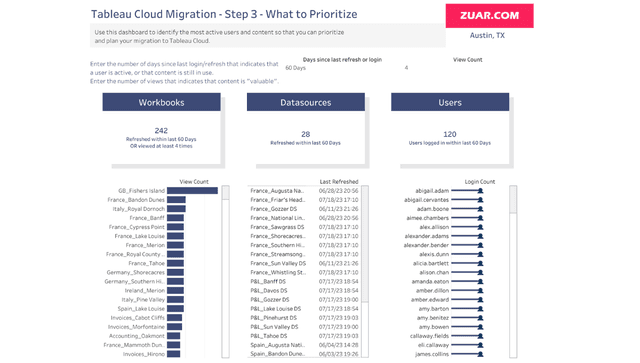
Task: Click the abigail.adam user icon
Action: pos(480,191)
